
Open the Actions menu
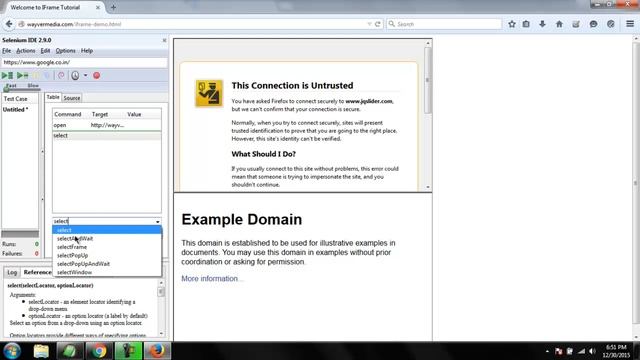coord(26,51)
